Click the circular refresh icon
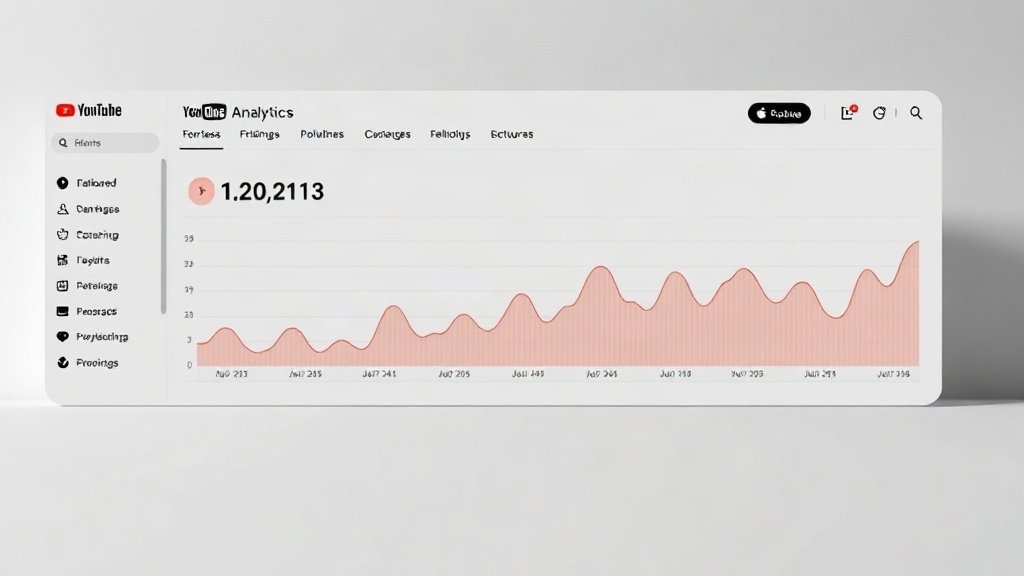This screenshot has width=1024, height=576. click(x=879, y=113)
